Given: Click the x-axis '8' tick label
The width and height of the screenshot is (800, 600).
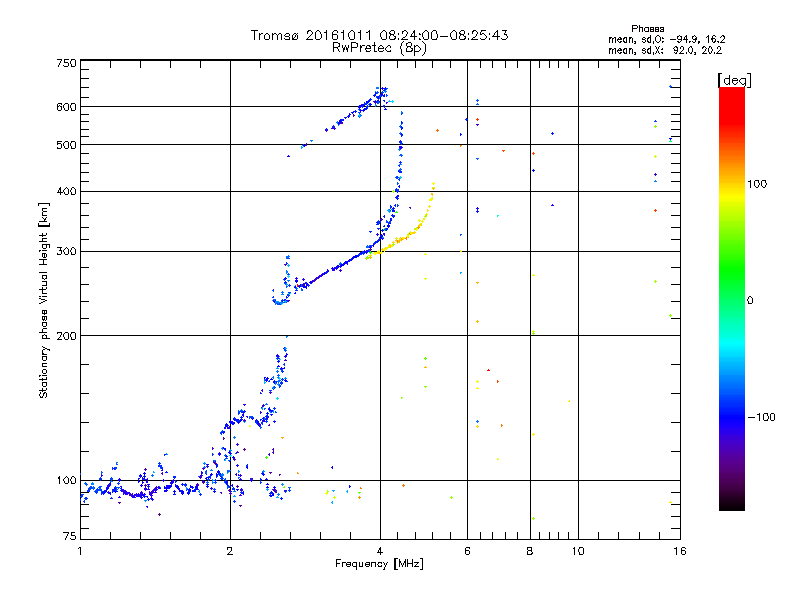Looking at the screenshot, I should click(530, 551).
